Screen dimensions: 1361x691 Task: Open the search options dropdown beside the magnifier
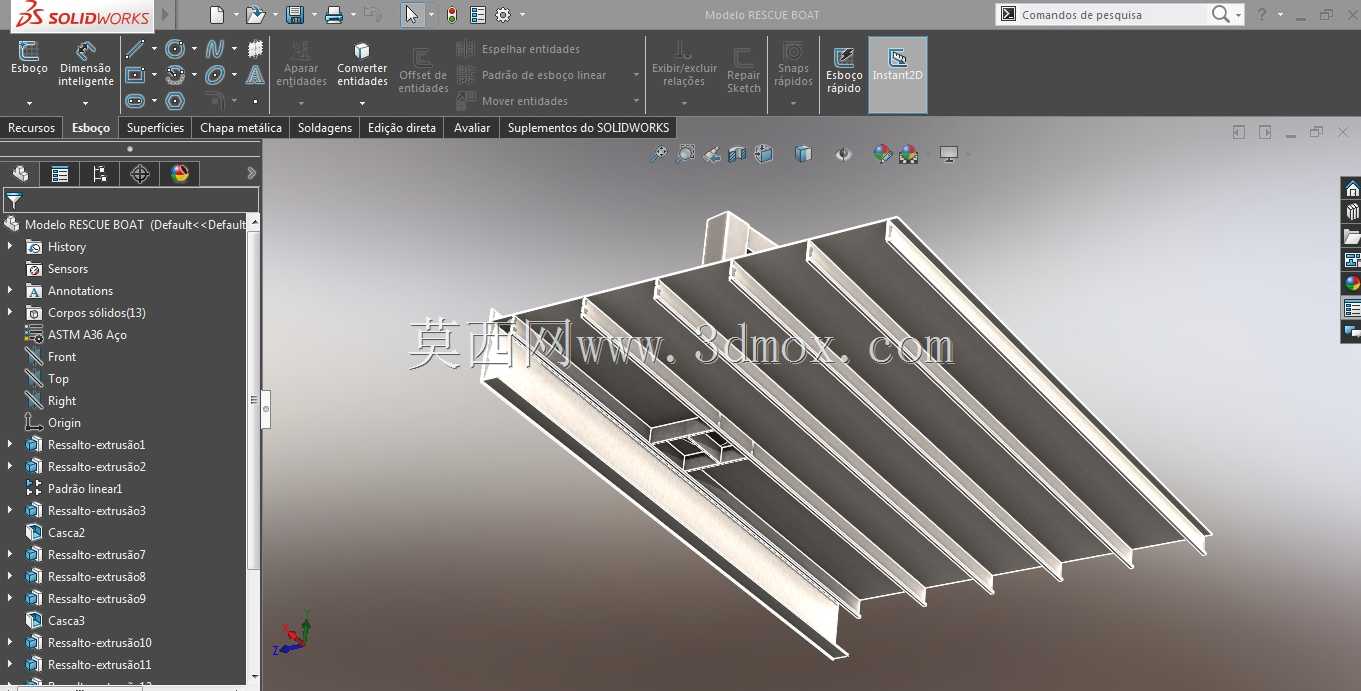point(1239,15)
